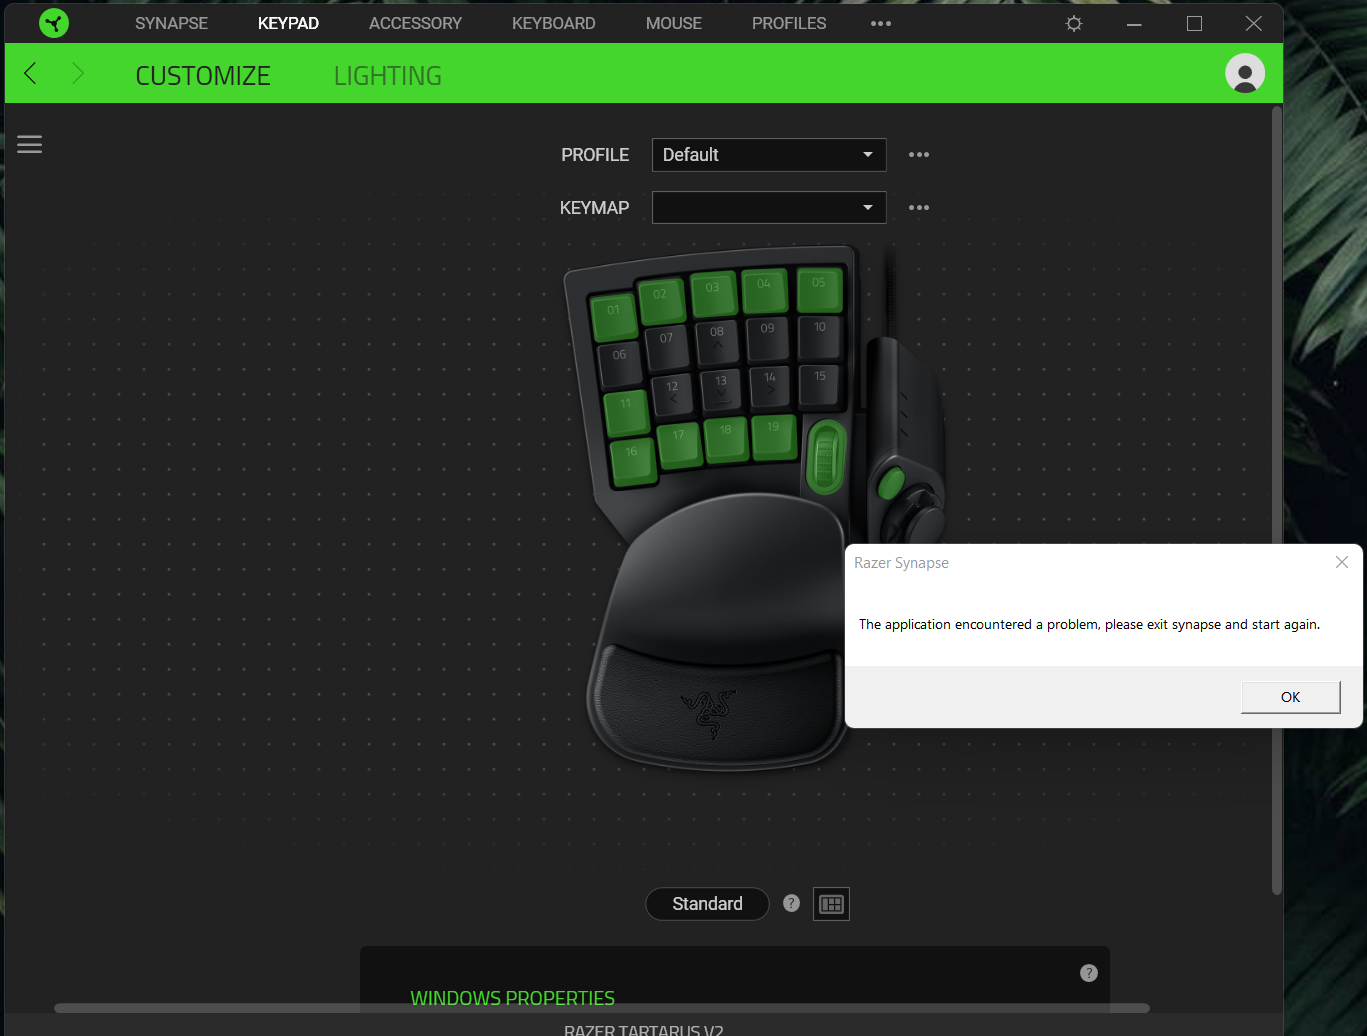Image resolution: width=1367 pixels, height=1036 pixels.
Task: Click the Razer logo home icon
Action: (54, 23)
